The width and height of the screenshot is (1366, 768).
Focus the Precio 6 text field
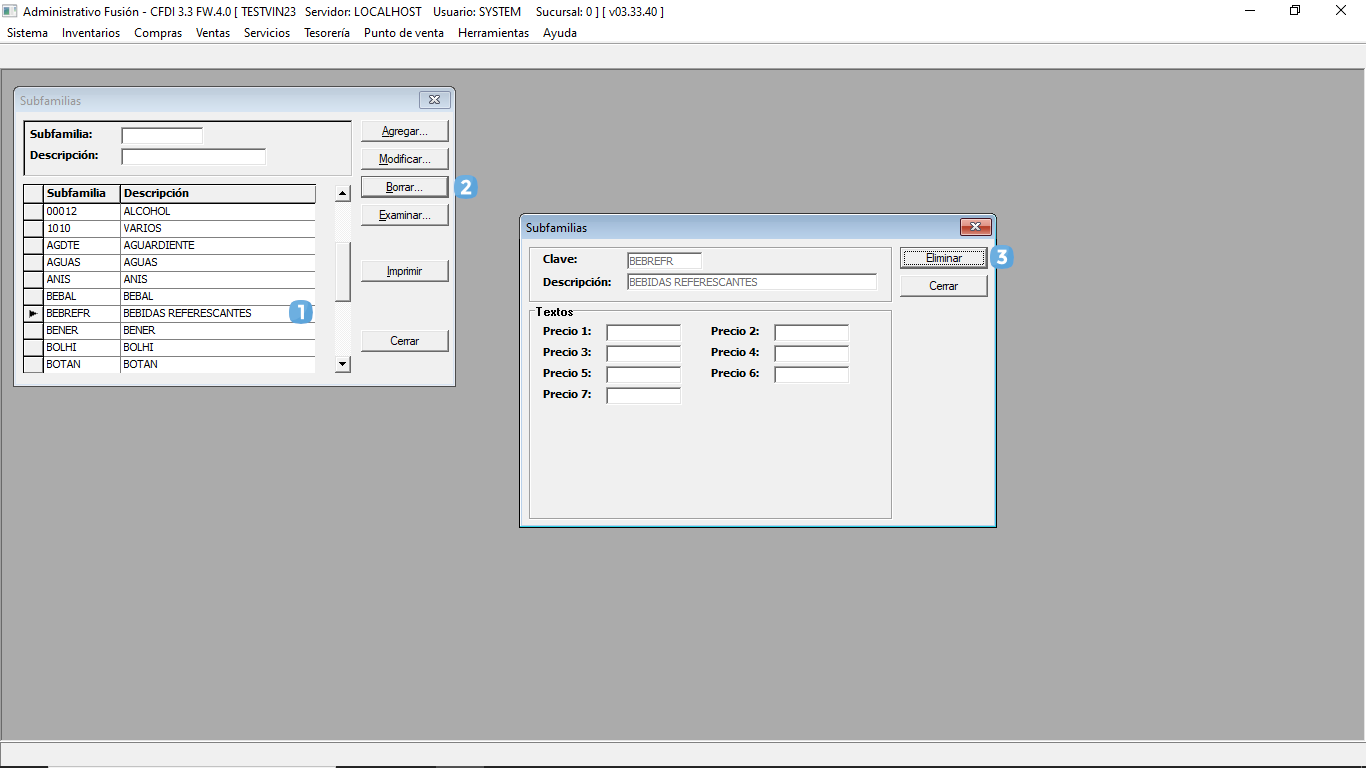[812, 374]
